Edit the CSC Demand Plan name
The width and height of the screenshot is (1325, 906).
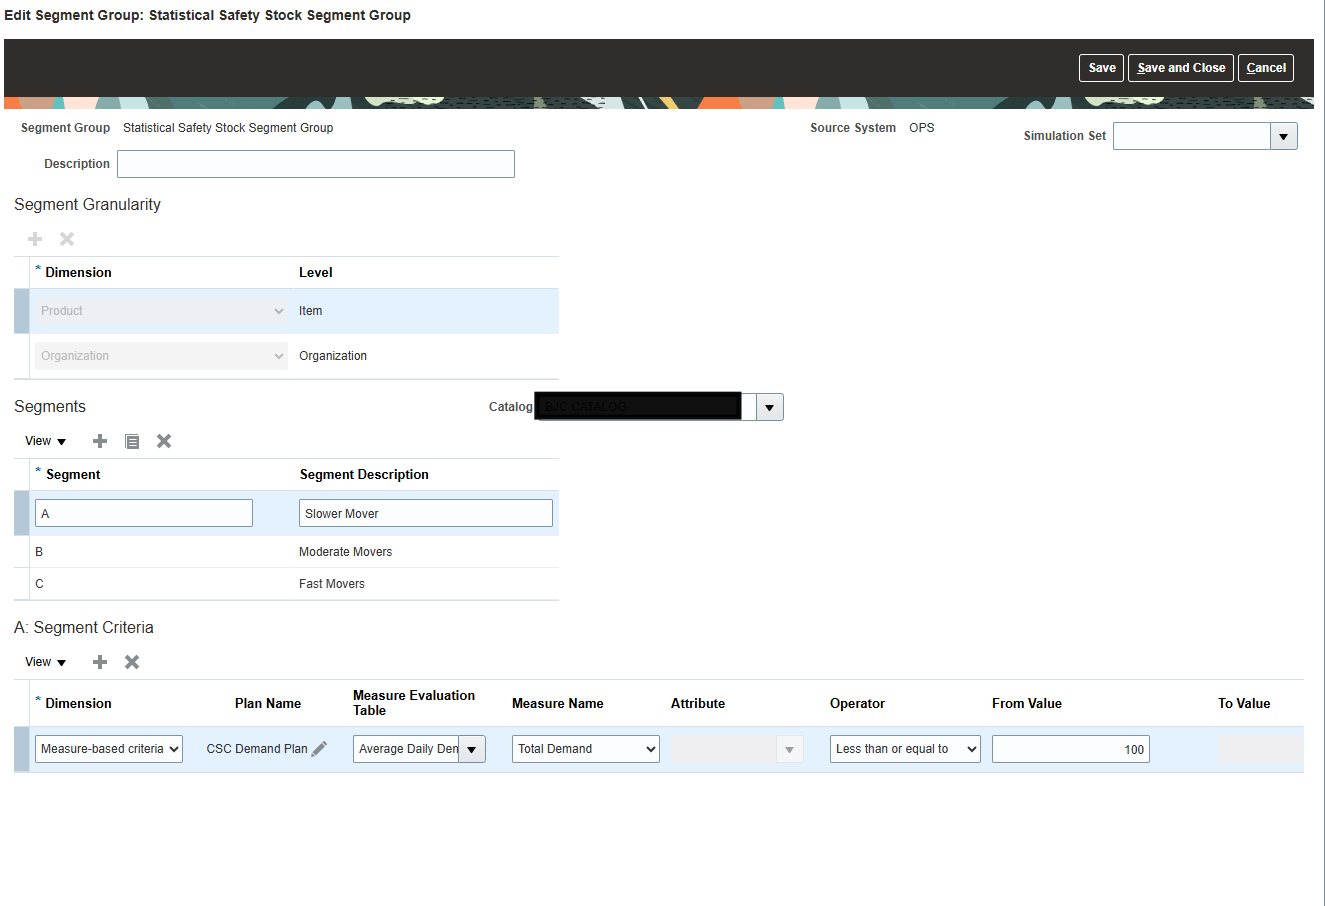pyautogui.click(x=319, y=749)
